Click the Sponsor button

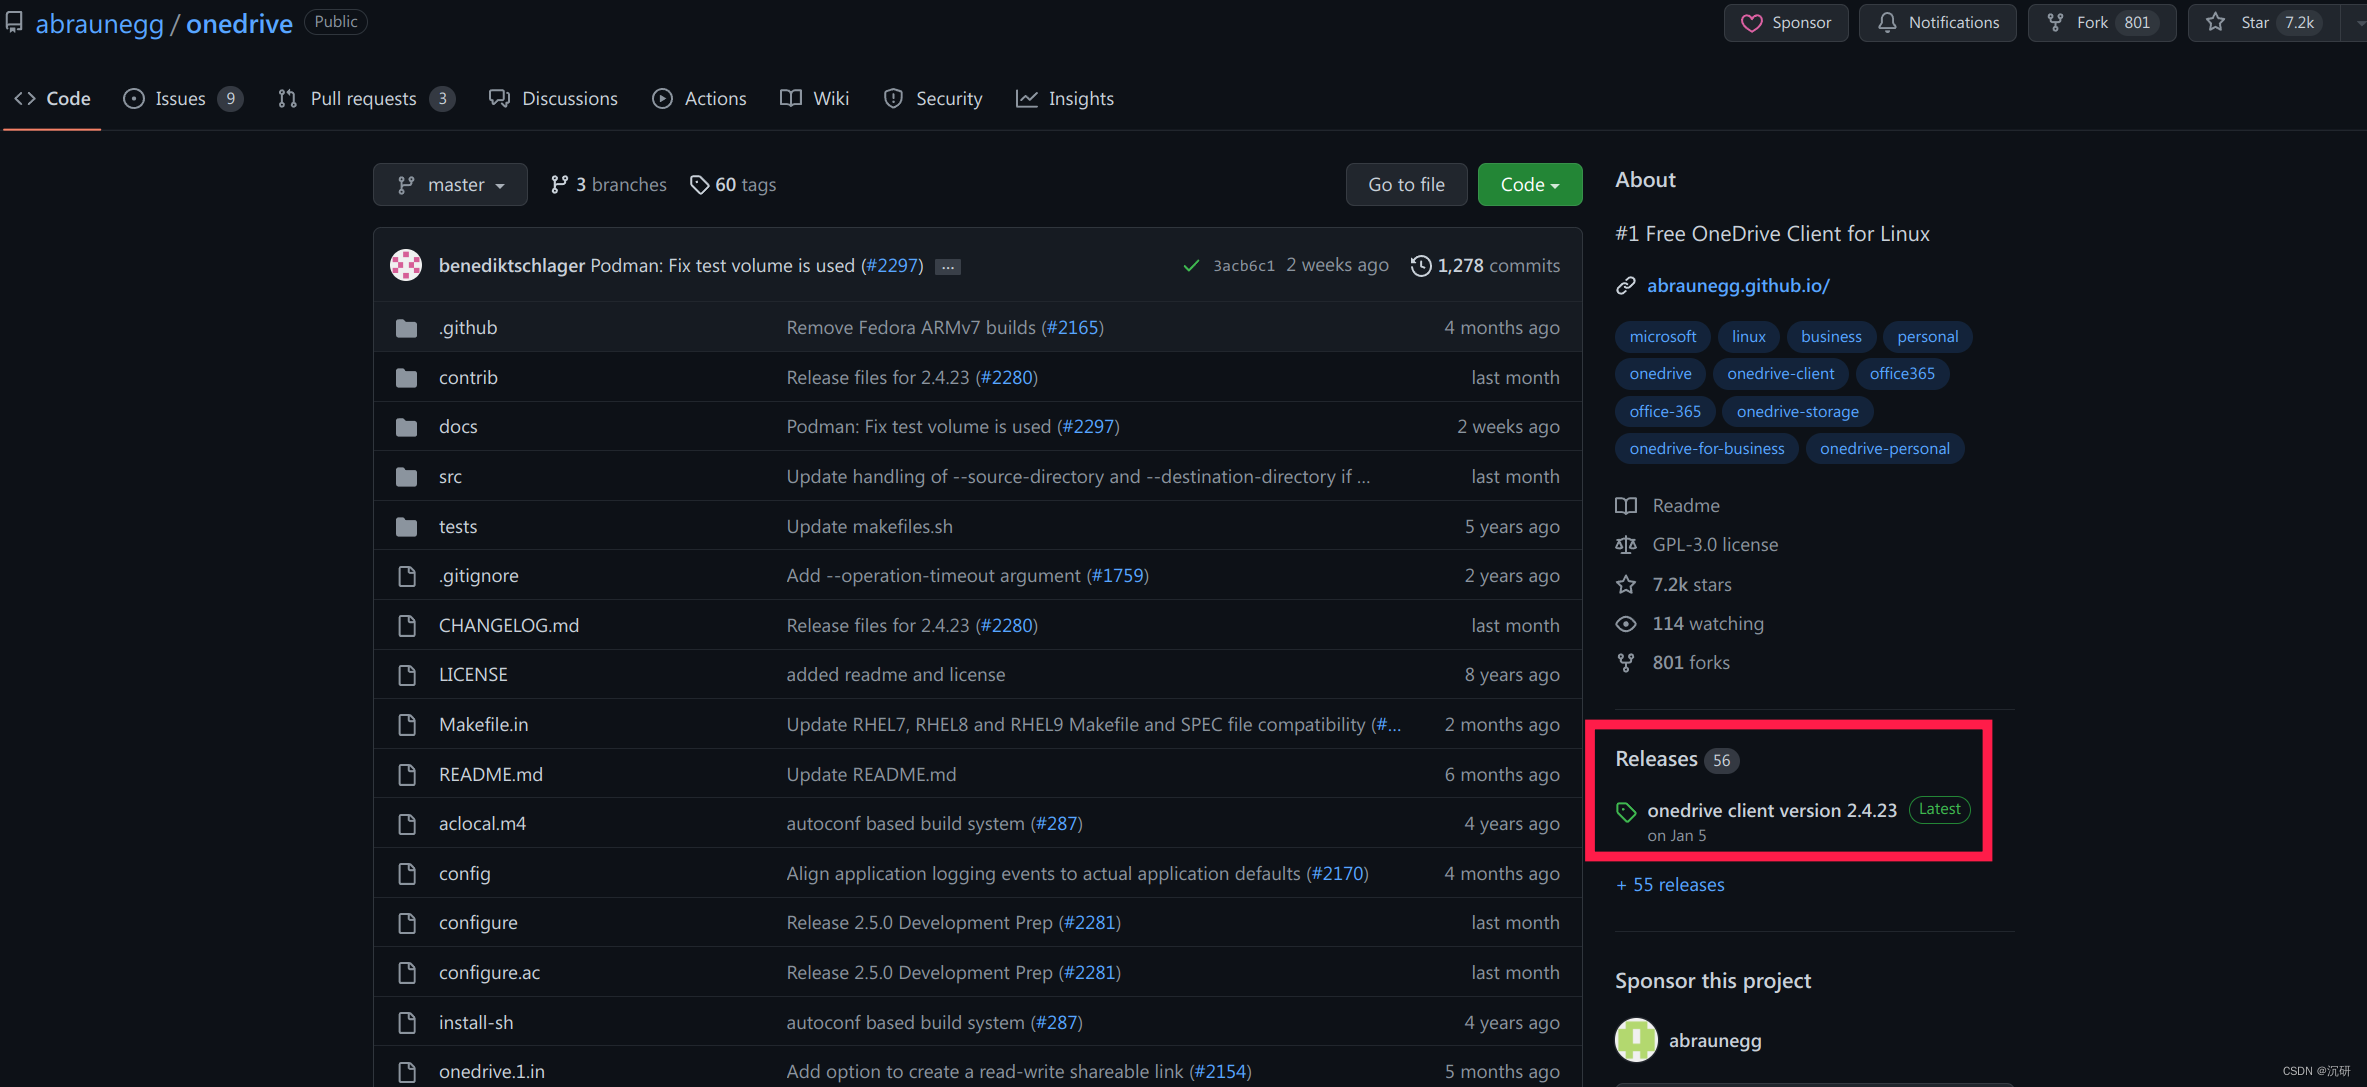[1786, 22]
